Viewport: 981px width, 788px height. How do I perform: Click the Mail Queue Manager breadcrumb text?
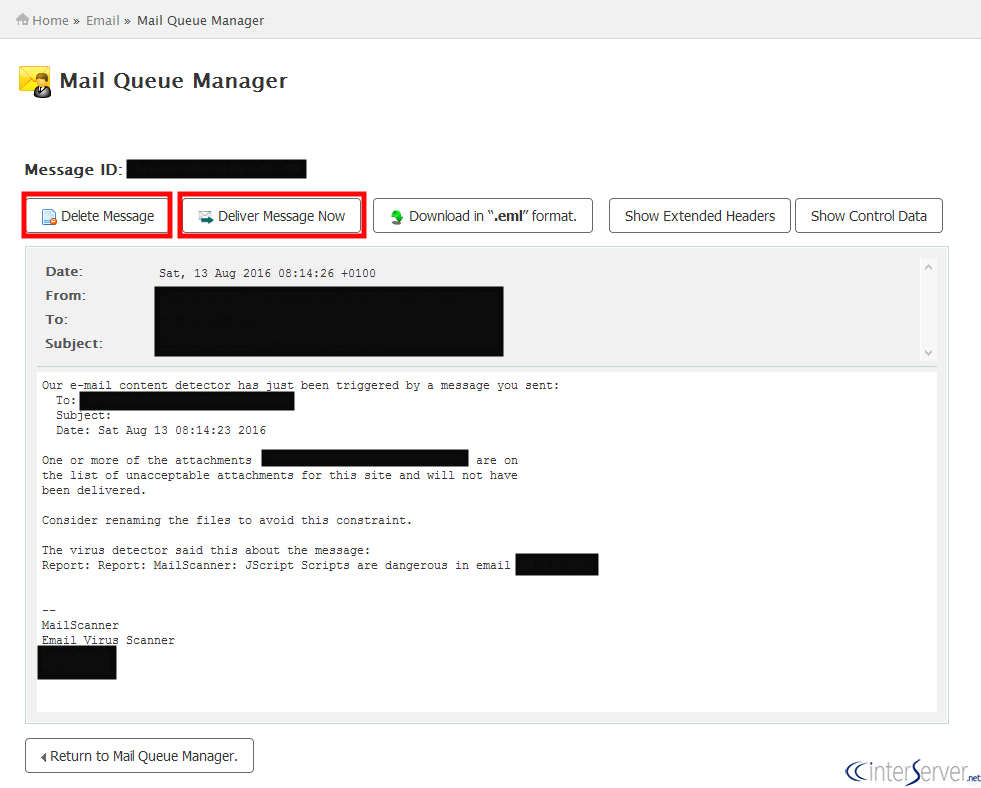[200, 20]
